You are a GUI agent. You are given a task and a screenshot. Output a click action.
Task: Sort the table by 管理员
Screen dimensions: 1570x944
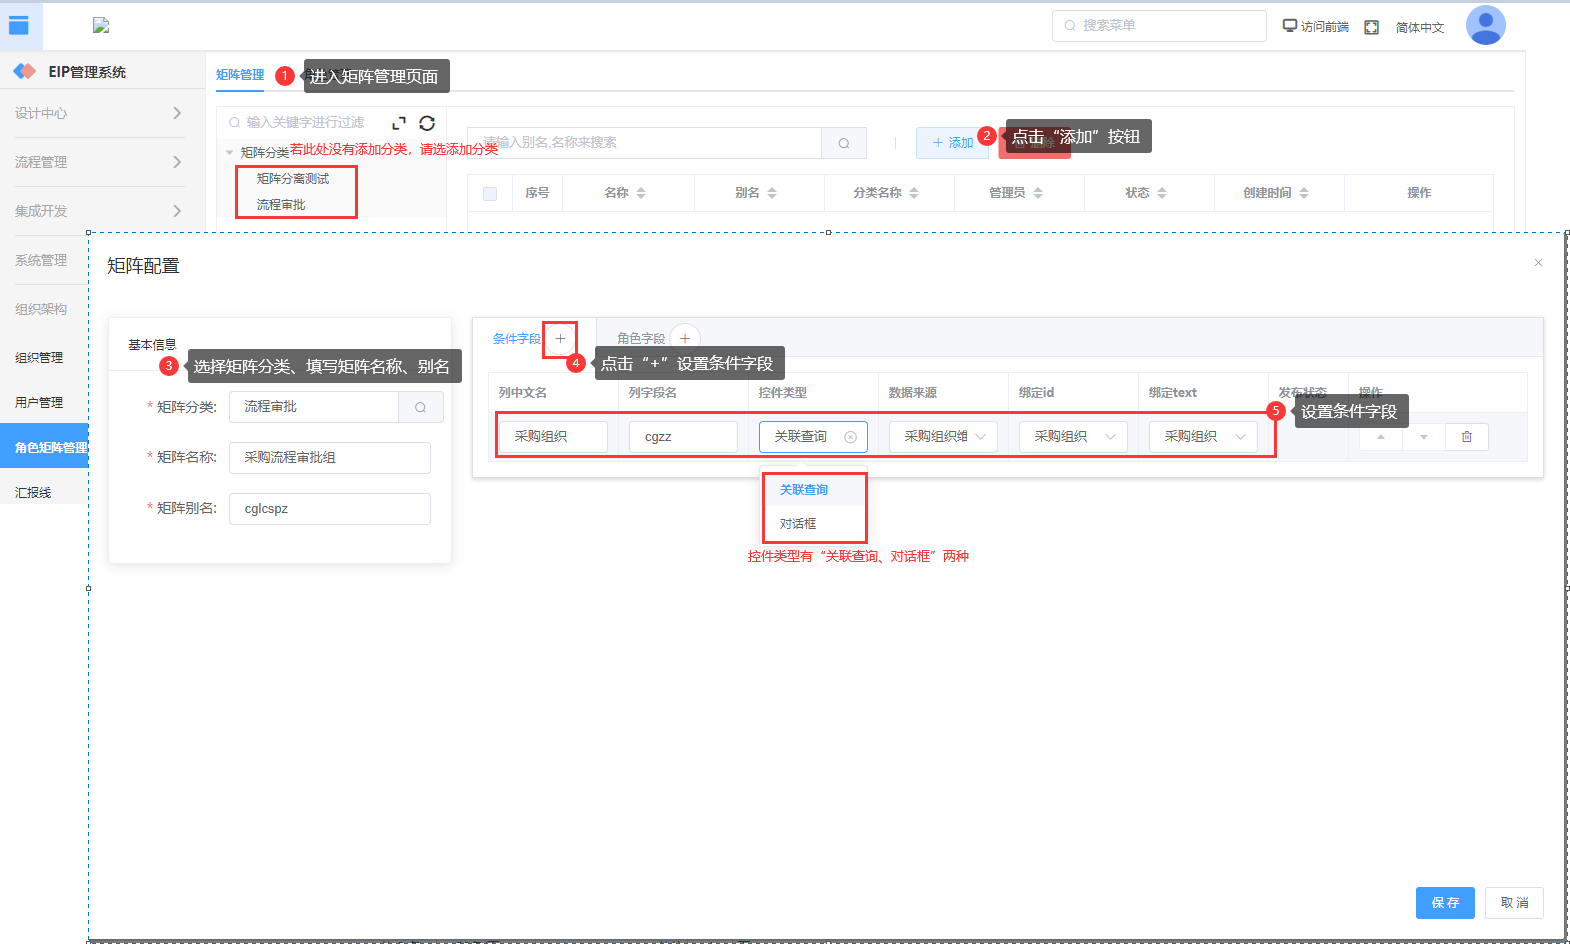tap(1038, 193)
